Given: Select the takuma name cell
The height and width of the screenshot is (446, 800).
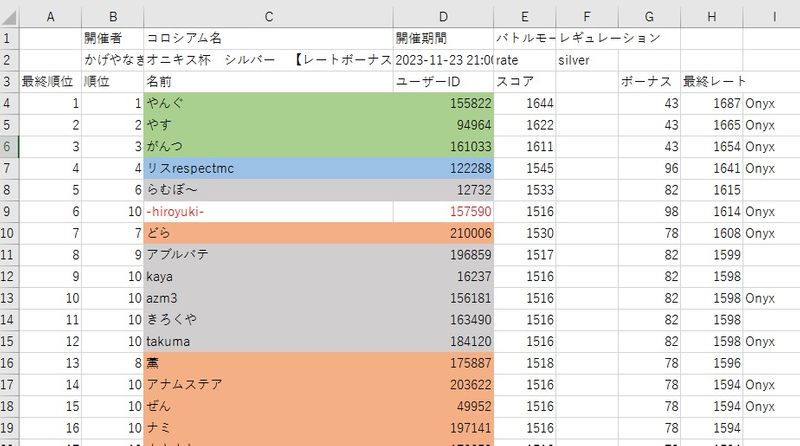Looking at the screenshot, I should point(269,341).
